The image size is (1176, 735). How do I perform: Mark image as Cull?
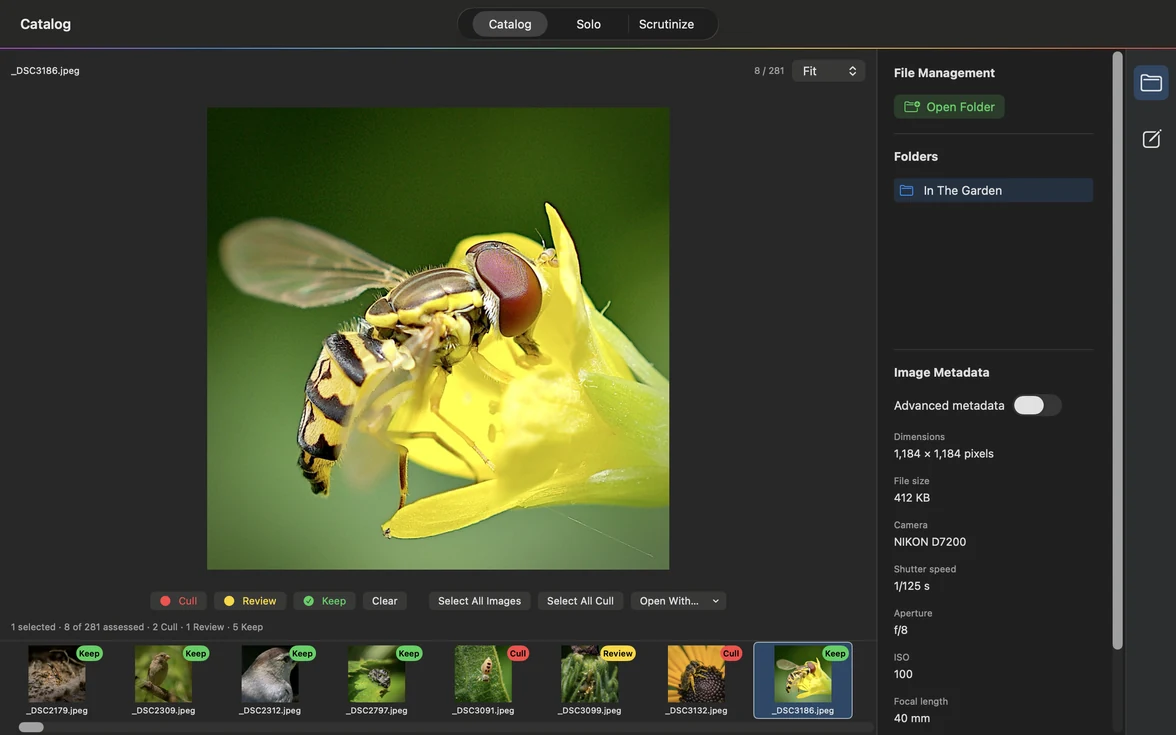(x=178, y=601)
